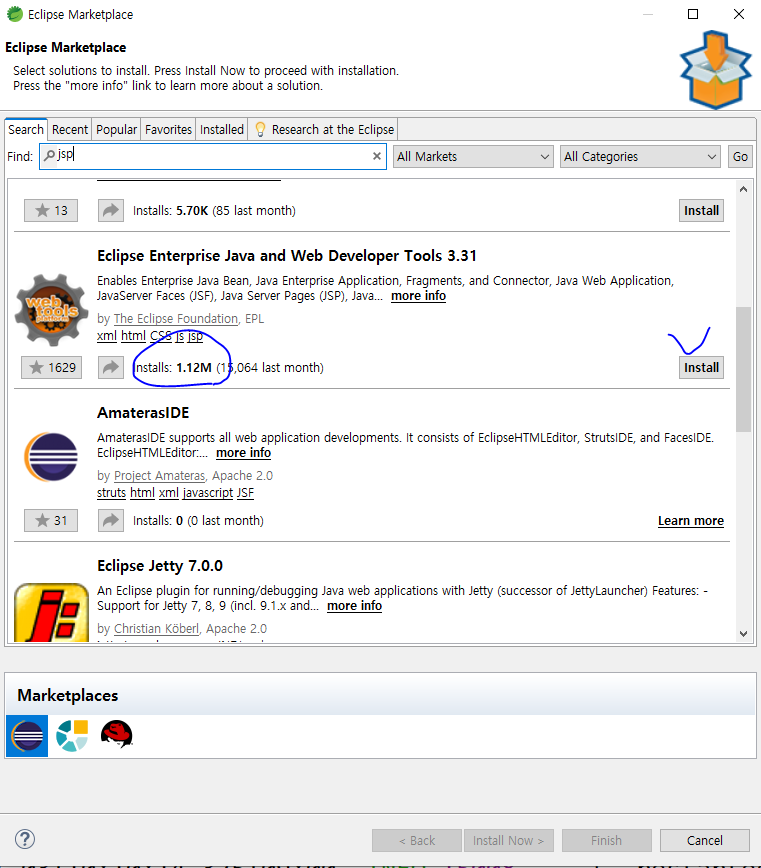Select the Eclipse marketplace icon under Marketplaces
761x868 pixels.
[27, 736]
